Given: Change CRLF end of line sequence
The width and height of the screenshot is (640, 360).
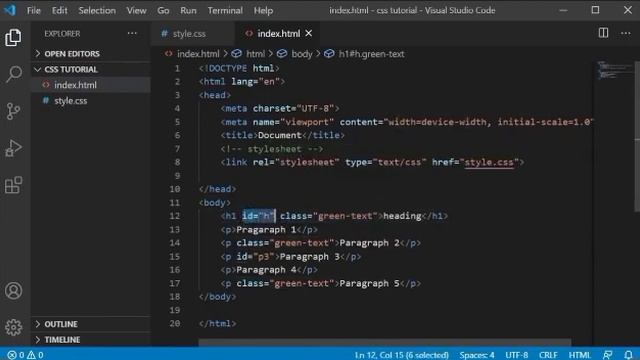Looking at the screenshot, I should tap(548, 355).
